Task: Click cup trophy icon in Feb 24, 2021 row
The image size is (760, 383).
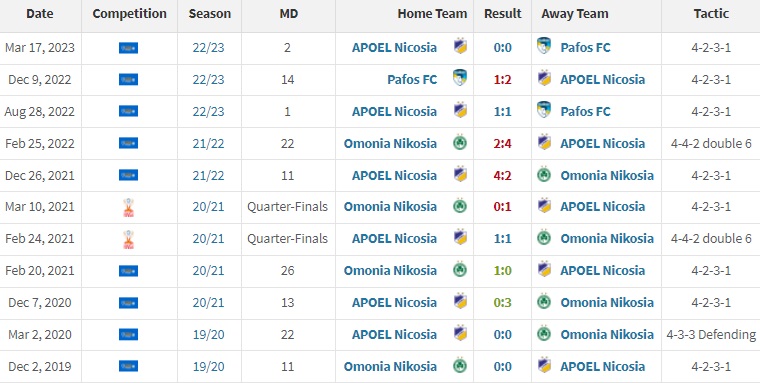Action: coord(128,239)
